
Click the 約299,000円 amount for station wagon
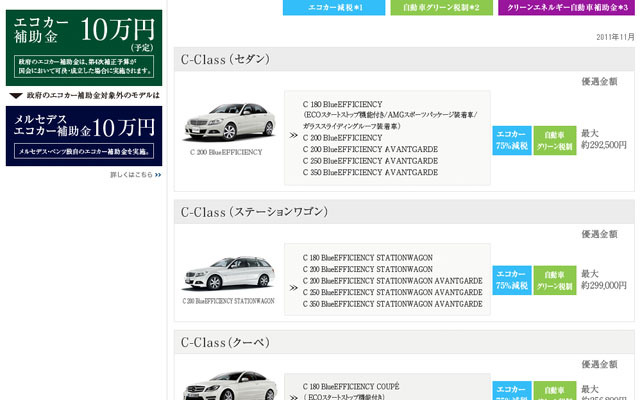604,285
